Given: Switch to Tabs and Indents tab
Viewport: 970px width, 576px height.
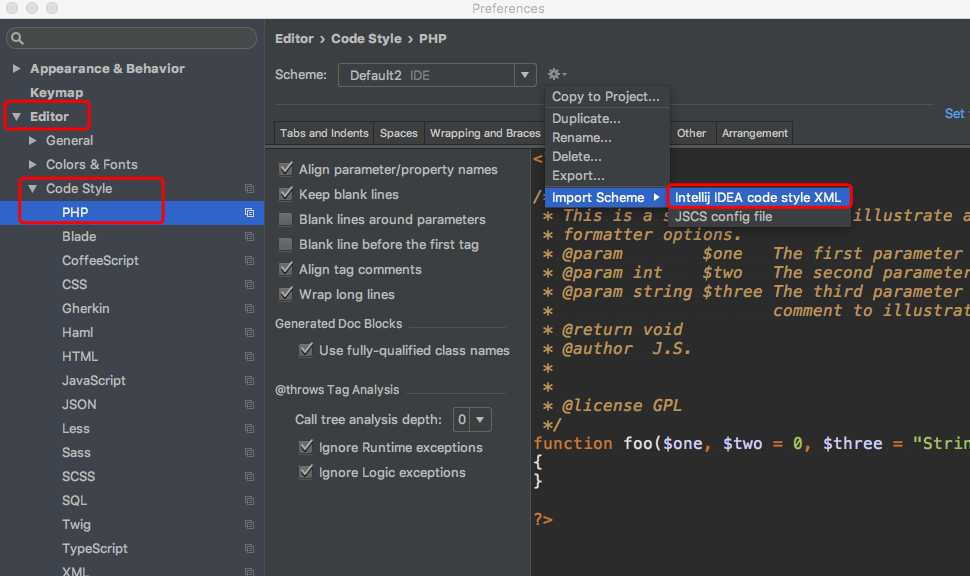Looking at the screenshot, I should pyautogui.click(x=324, y=133).
